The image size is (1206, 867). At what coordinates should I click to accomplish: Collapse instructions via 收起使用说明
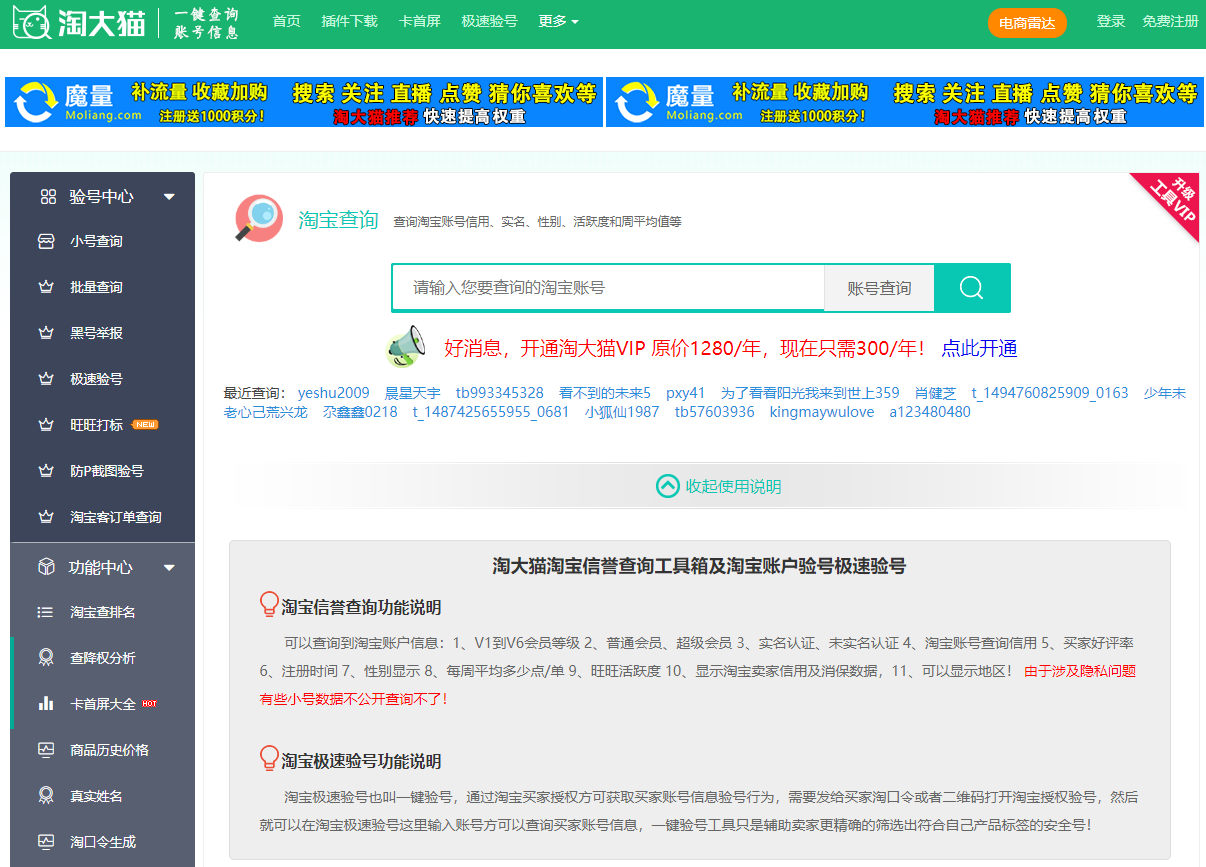(718, 486)
